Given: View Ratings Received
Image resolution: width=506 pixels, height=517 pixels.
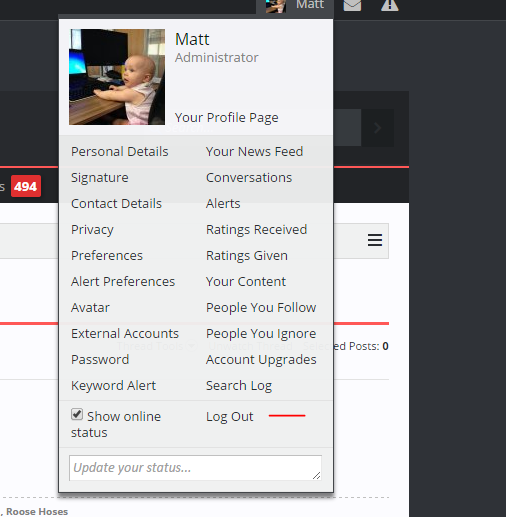Looking at the screenshot, I should (257, 230).
